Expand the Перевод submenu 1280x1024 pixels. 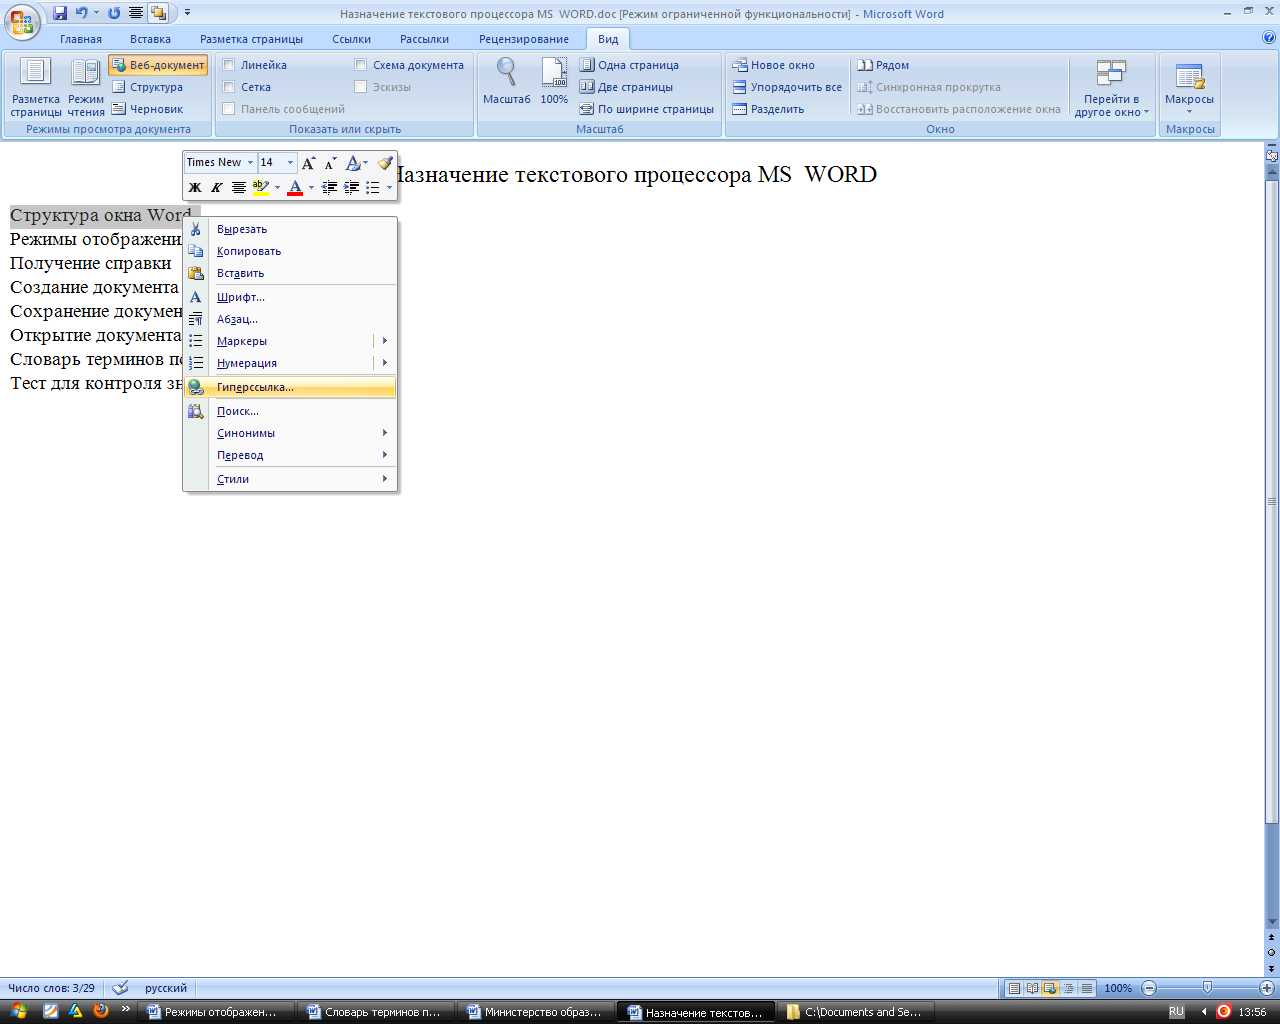[290, 455]
